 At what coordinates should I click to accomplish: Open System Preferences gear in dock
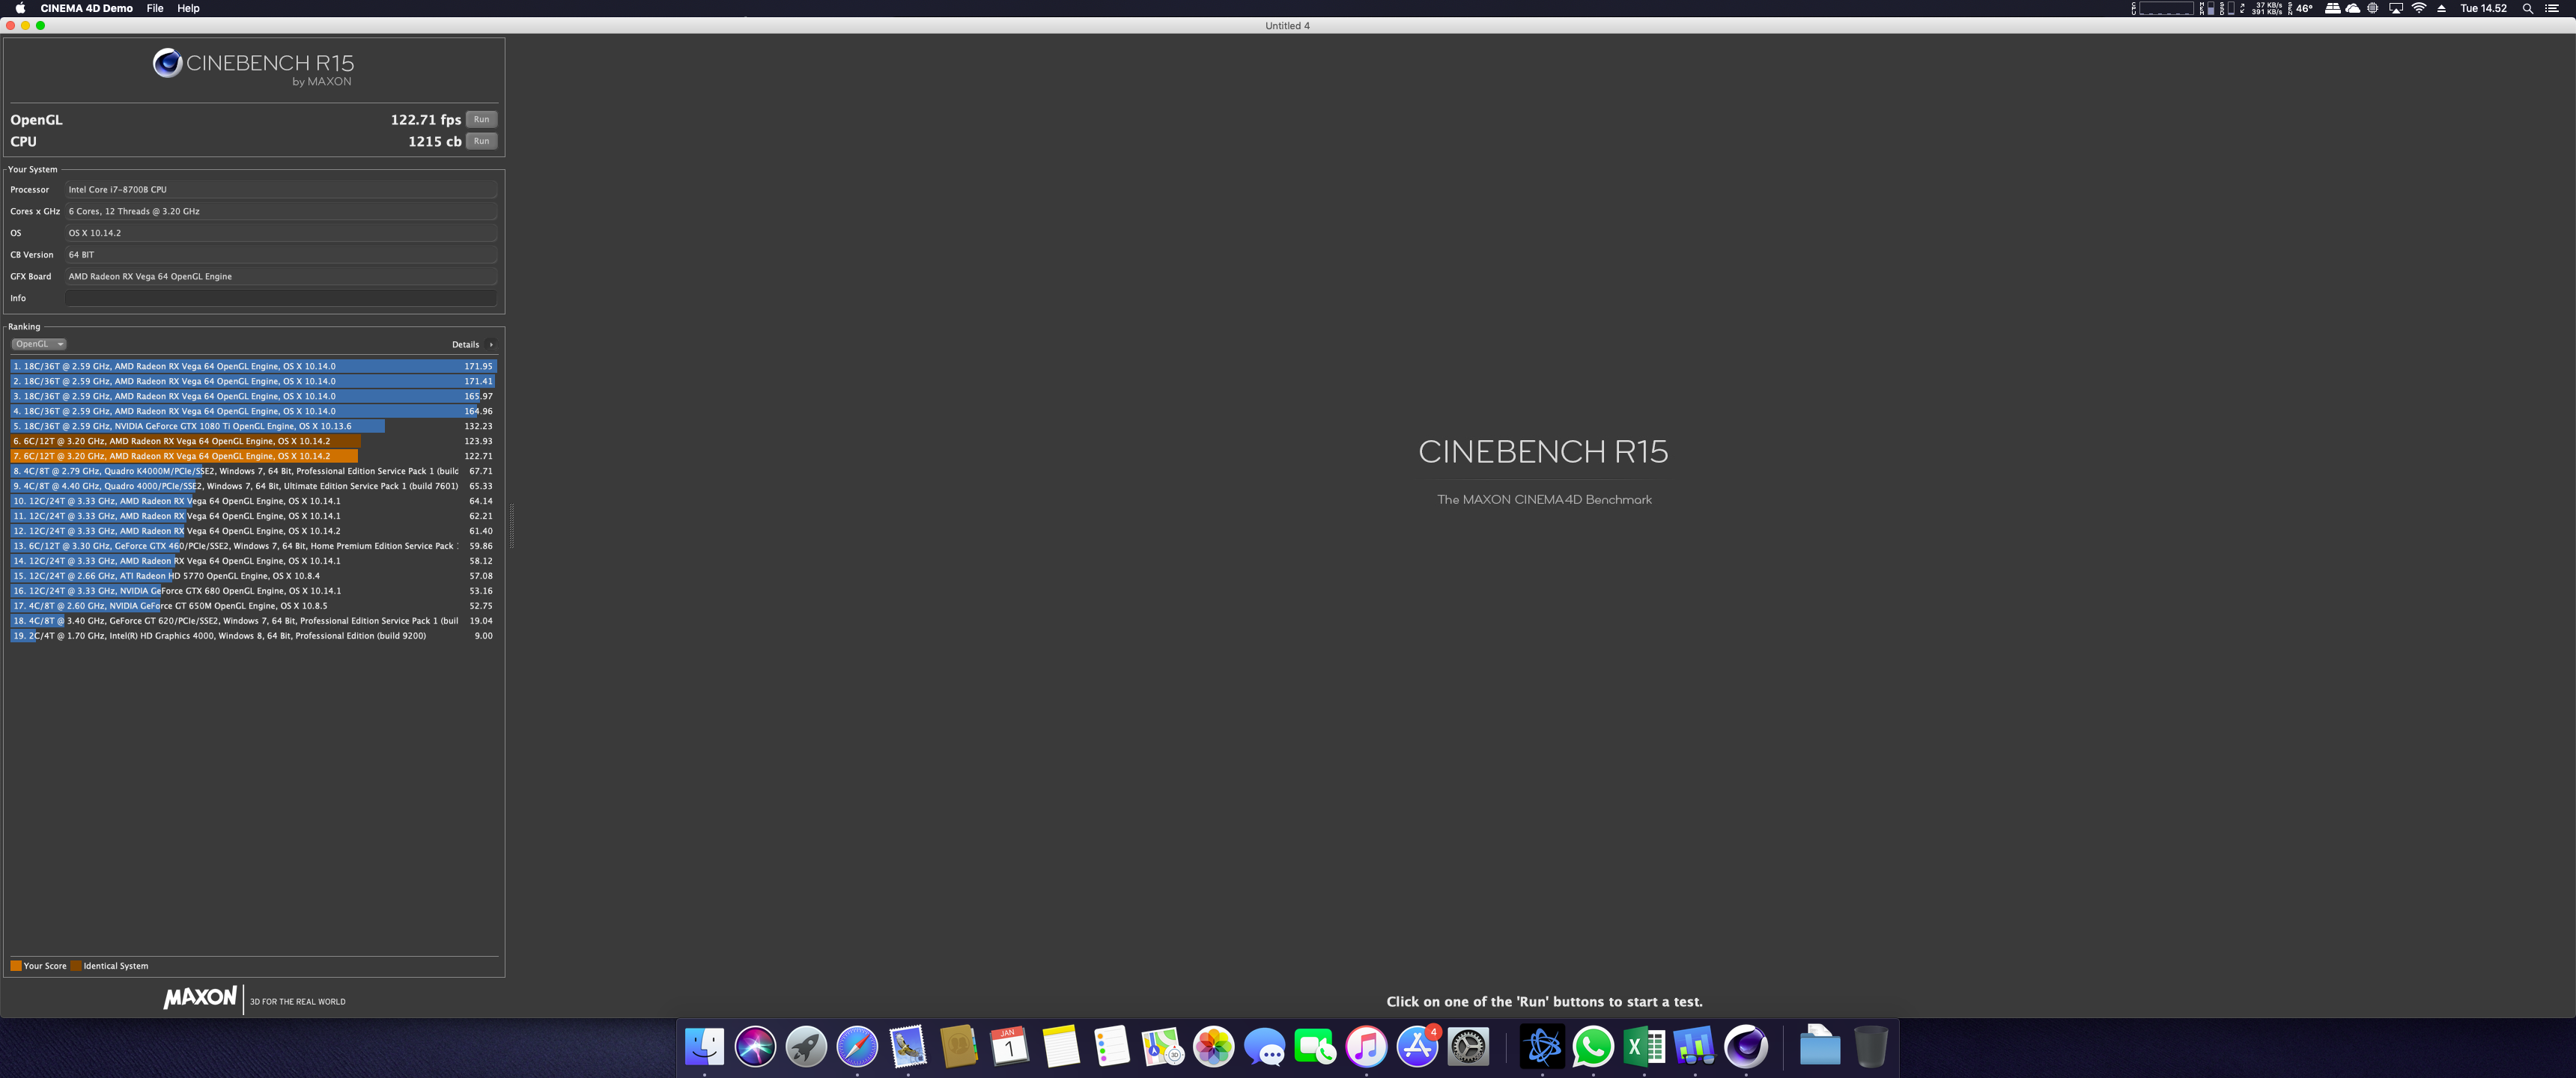1469,1047
